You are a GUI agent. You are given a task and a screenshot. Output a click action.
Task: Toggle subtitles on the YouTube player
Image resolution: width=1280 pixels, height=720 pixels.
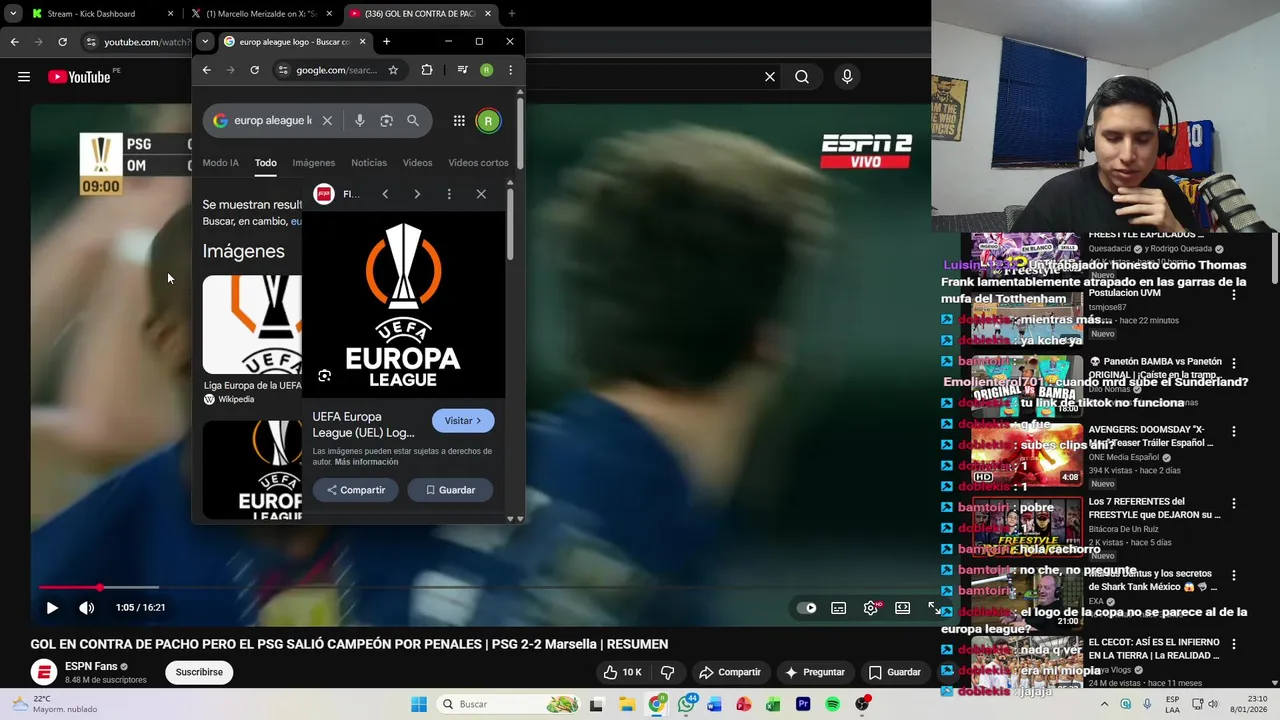click(839, 607)
